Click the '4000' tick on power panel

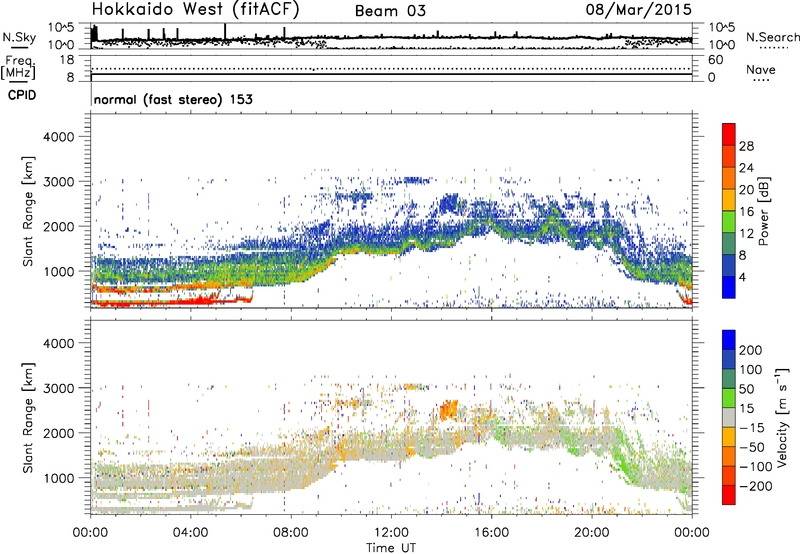point(59,137)
